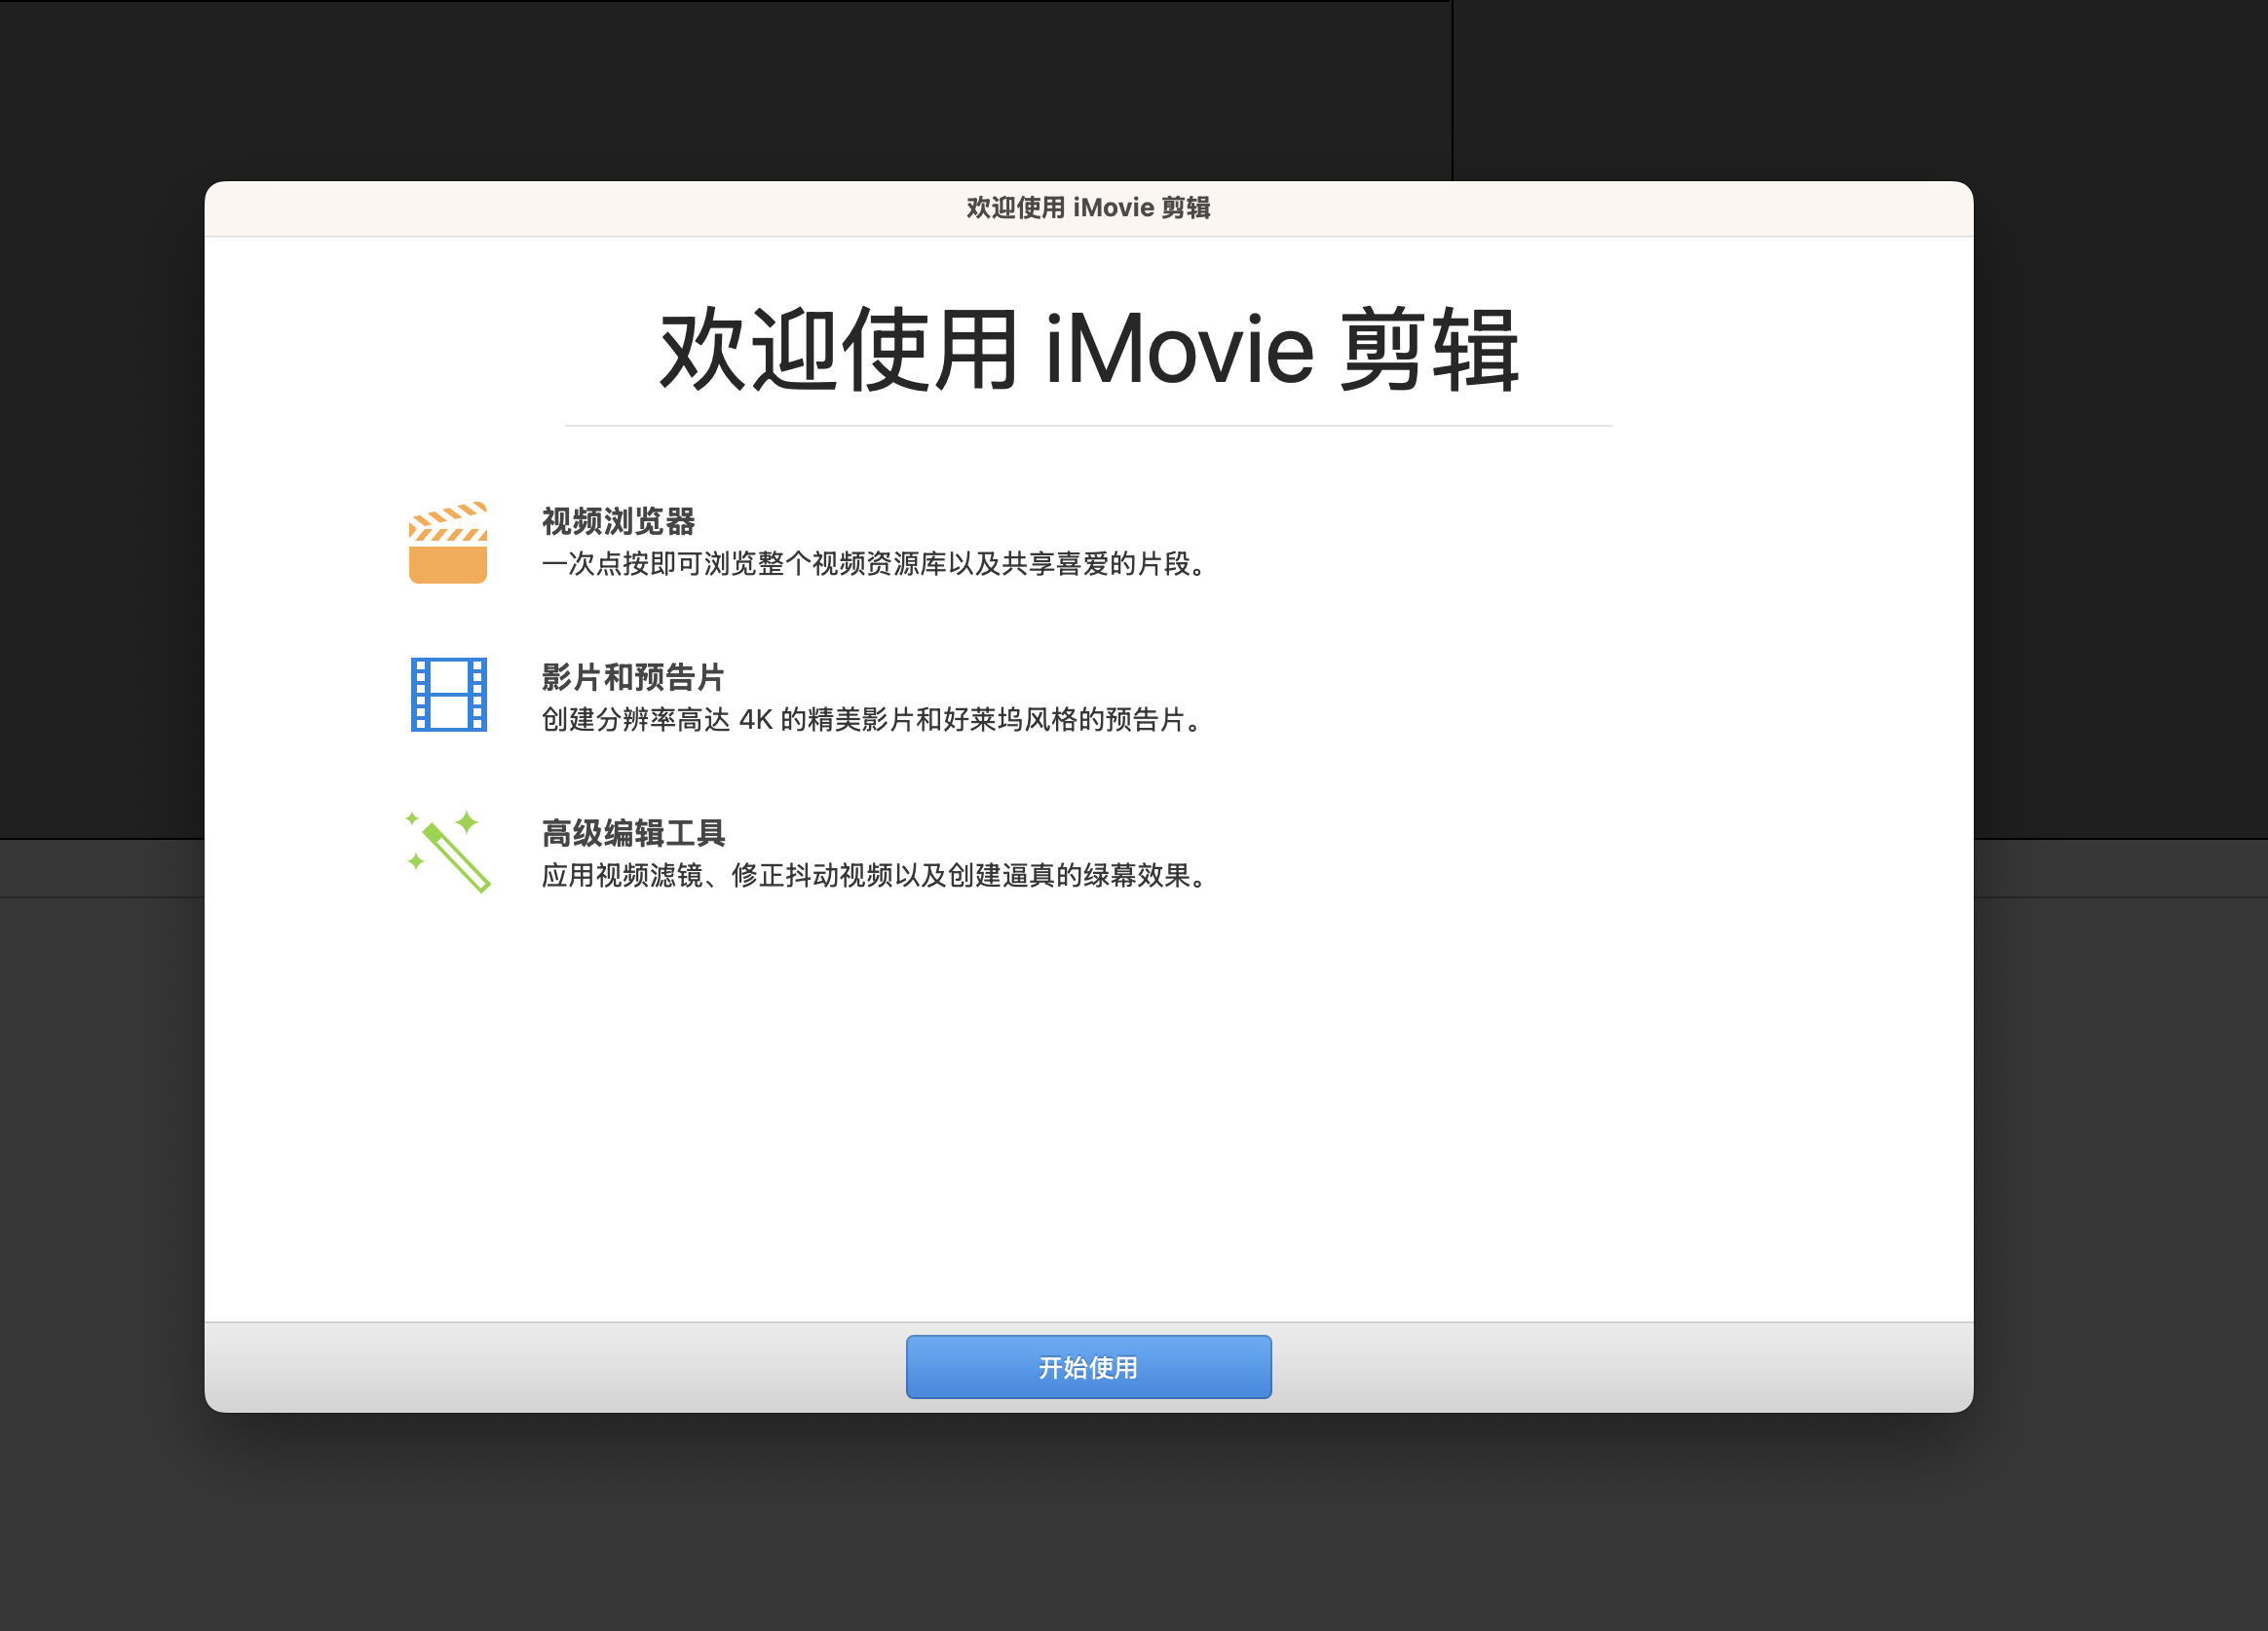Click the large 欢迎使用 iMovie 剪辑 headline
This screenshot has height=1631, width=2268.
1089,350
